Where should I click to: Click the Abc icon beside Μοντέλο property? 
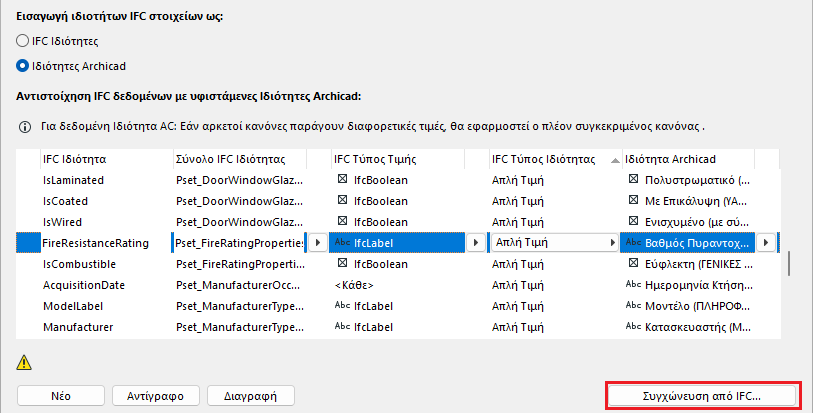click(633, 306)
